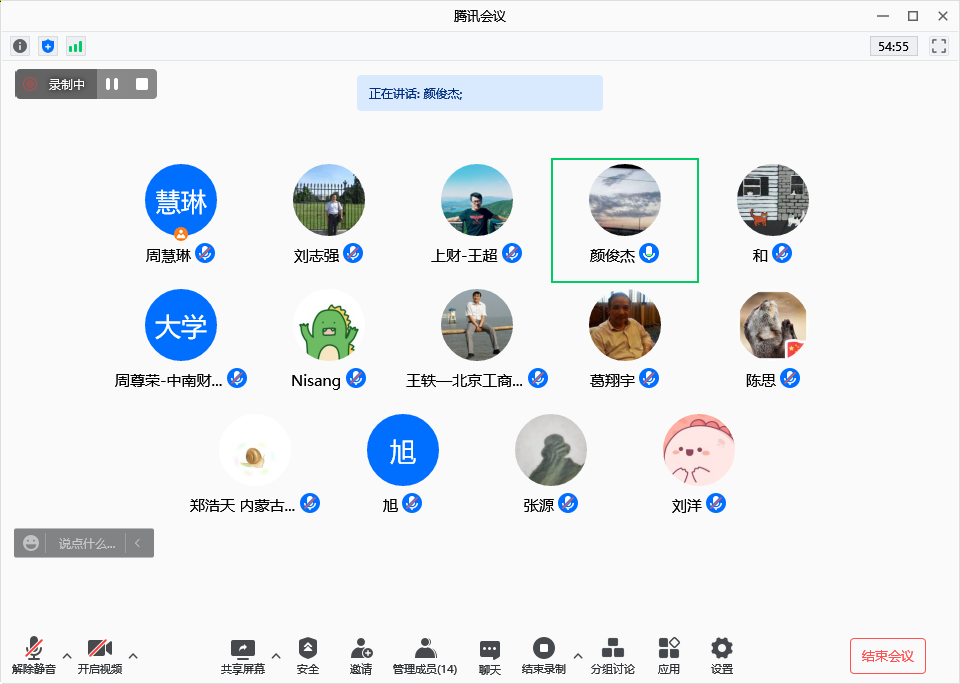
Task: Click 王轶's muted mic icon
Action: tap(538, 378)
